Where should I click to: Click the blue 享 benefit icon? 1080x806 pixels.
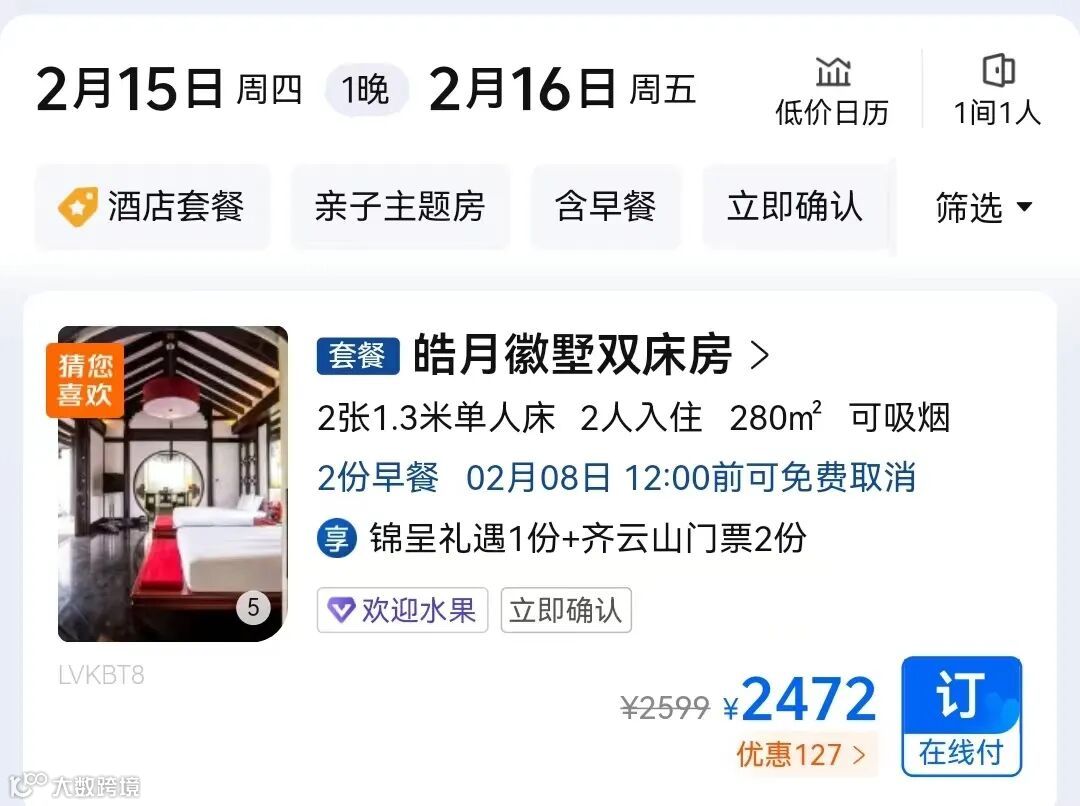pos(337,539)
